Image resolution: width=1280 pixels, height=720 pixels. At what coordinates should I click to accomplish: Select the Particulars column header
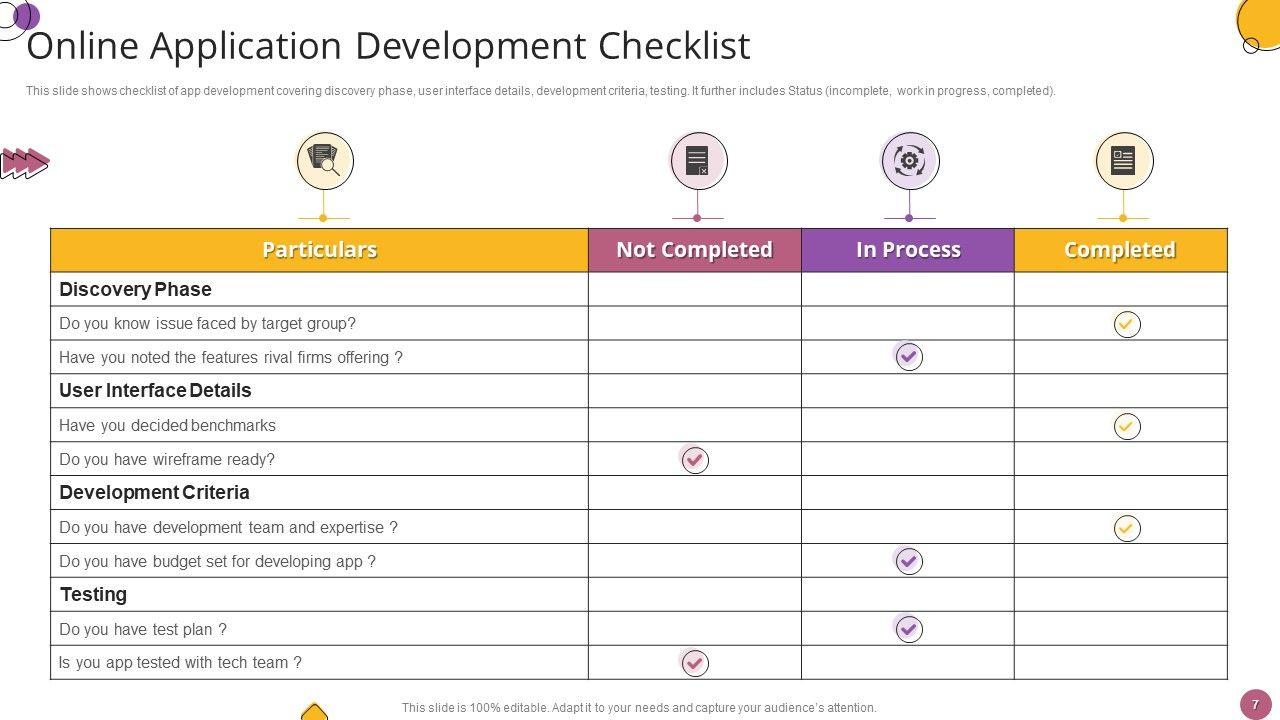tap(319, 250)
